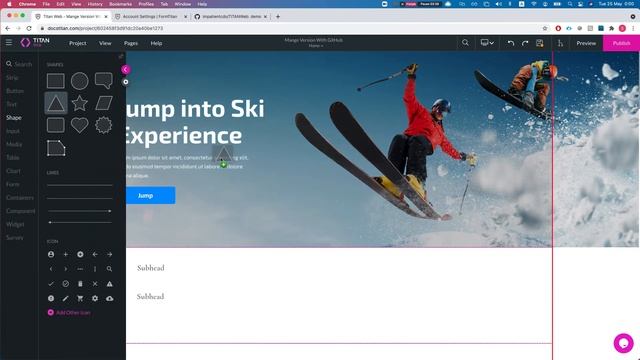Open the device view dropdown
This screenshot has width=640, height=360.
coord(487,42)
